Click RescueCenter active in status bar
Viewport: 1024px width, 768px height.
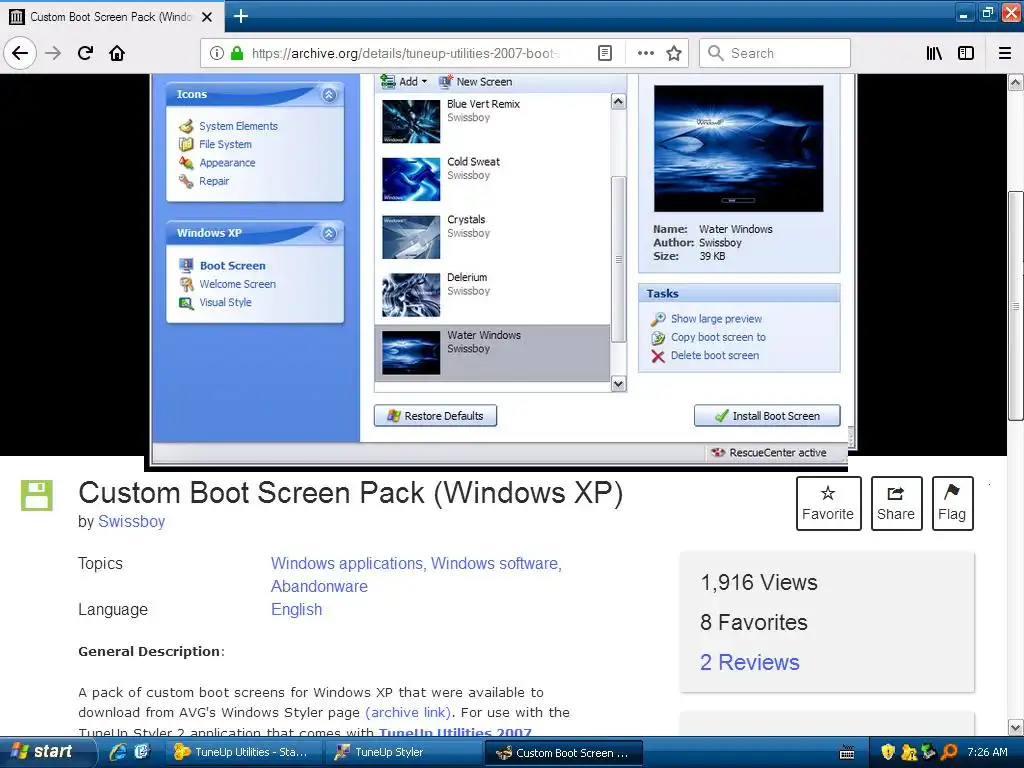point(769,453)
